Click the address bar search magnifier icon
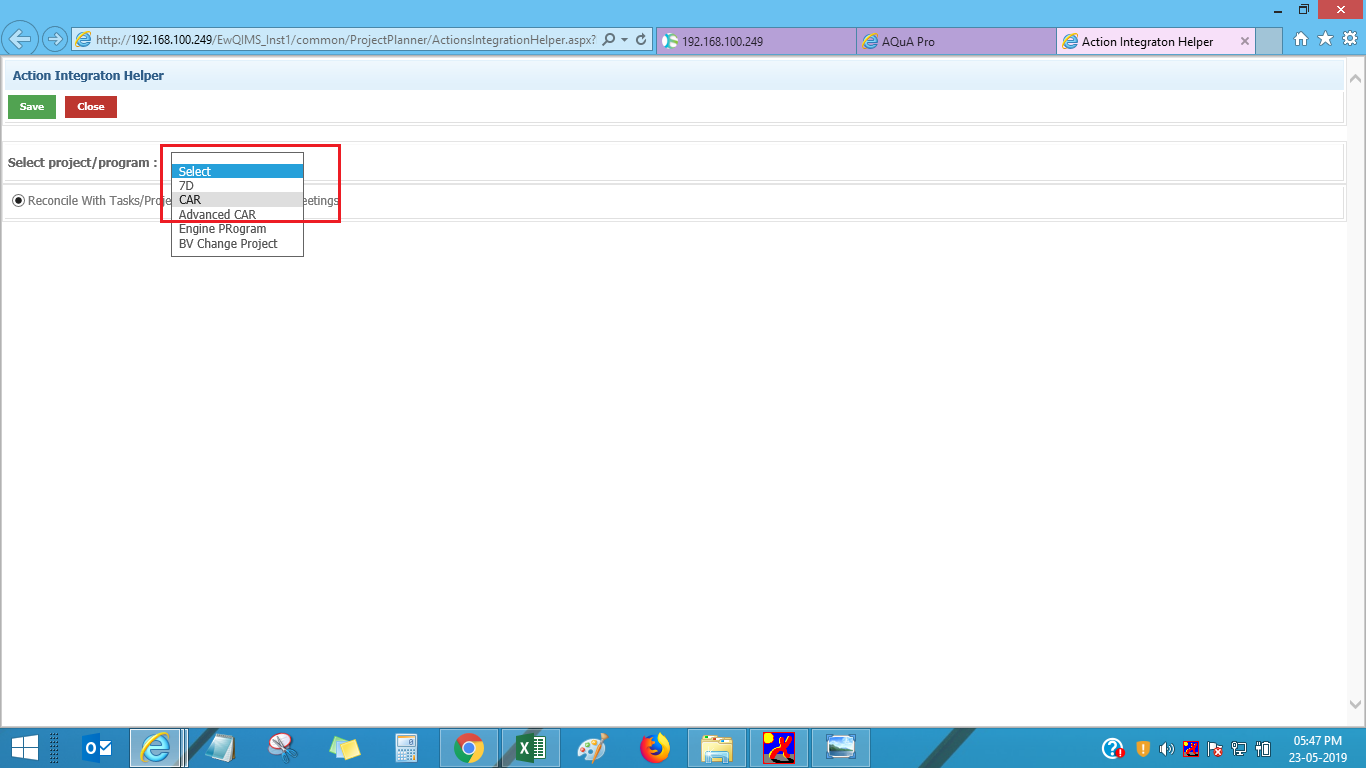 [608, 40]
